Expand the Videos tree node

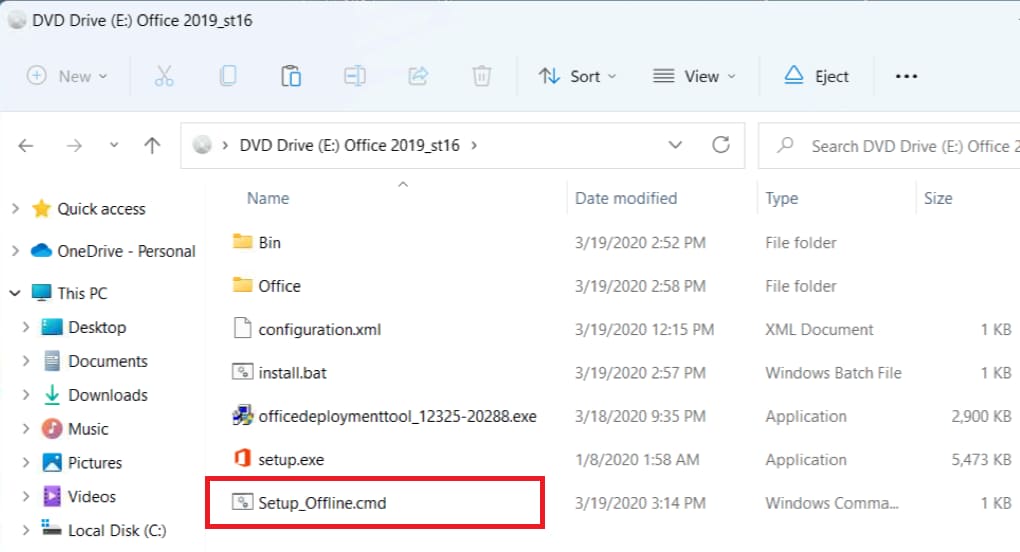click(x=26, y=496)
